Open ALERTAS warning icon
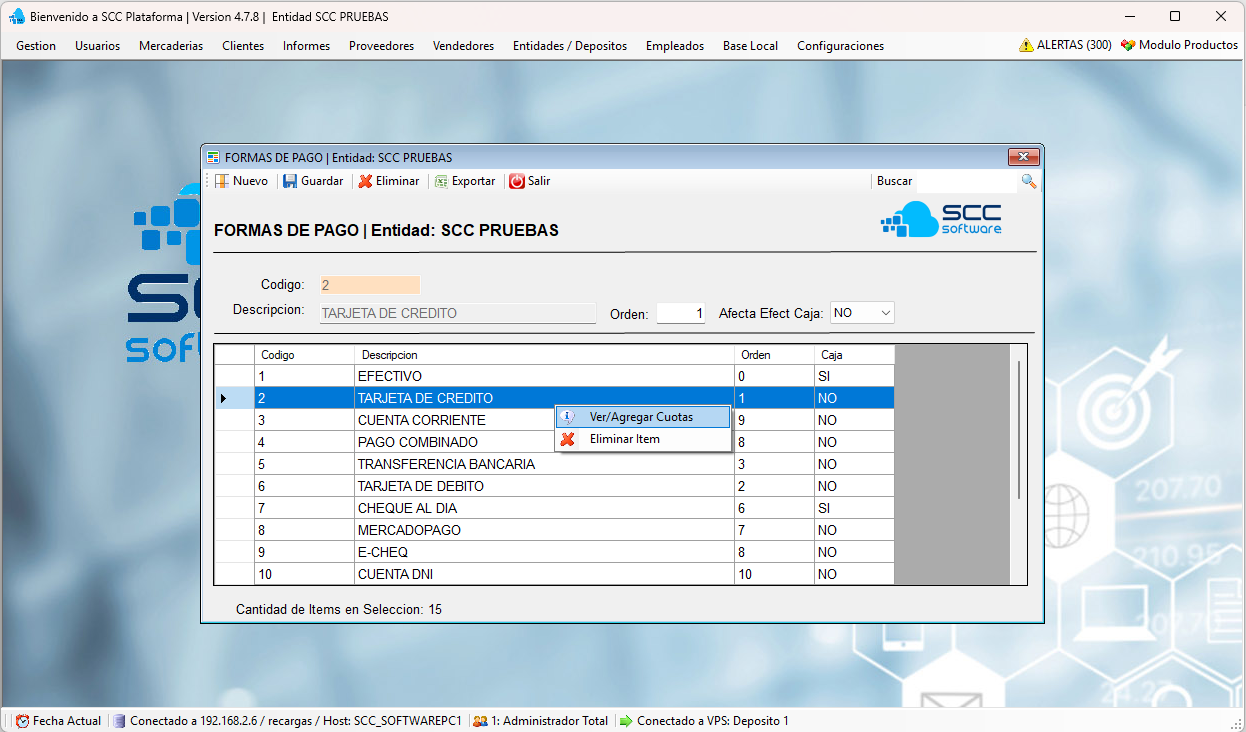Screen dimensions: 1246x732 tap(1026, 45)
